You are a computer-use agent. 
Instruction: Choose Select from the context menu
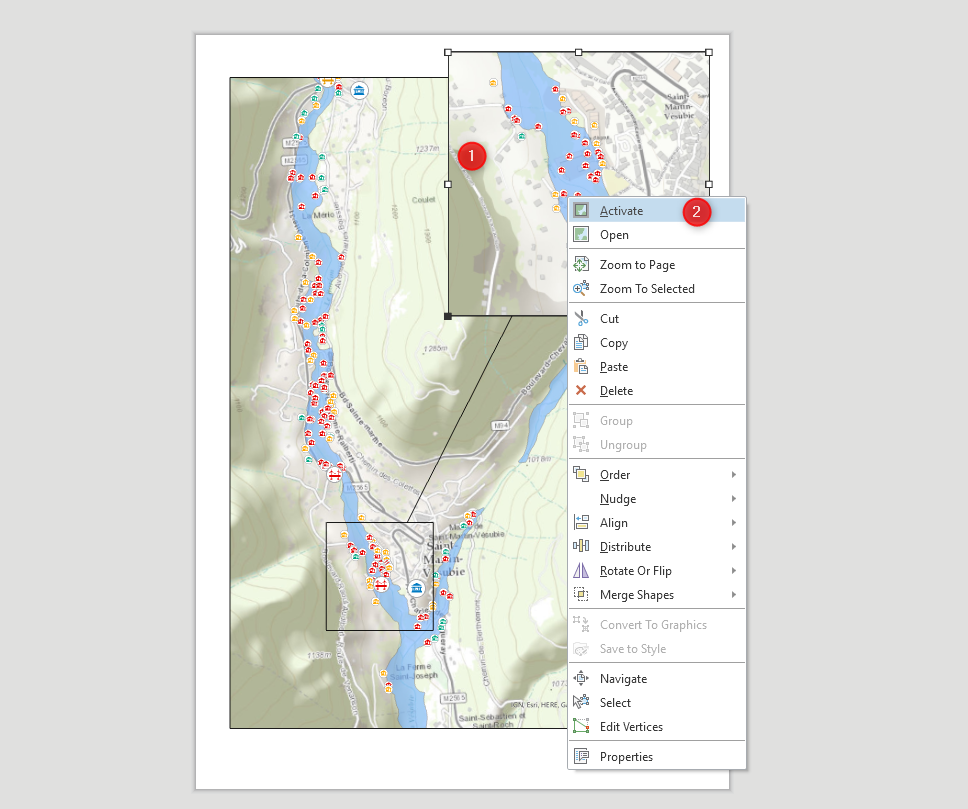[x=657, y=703]
